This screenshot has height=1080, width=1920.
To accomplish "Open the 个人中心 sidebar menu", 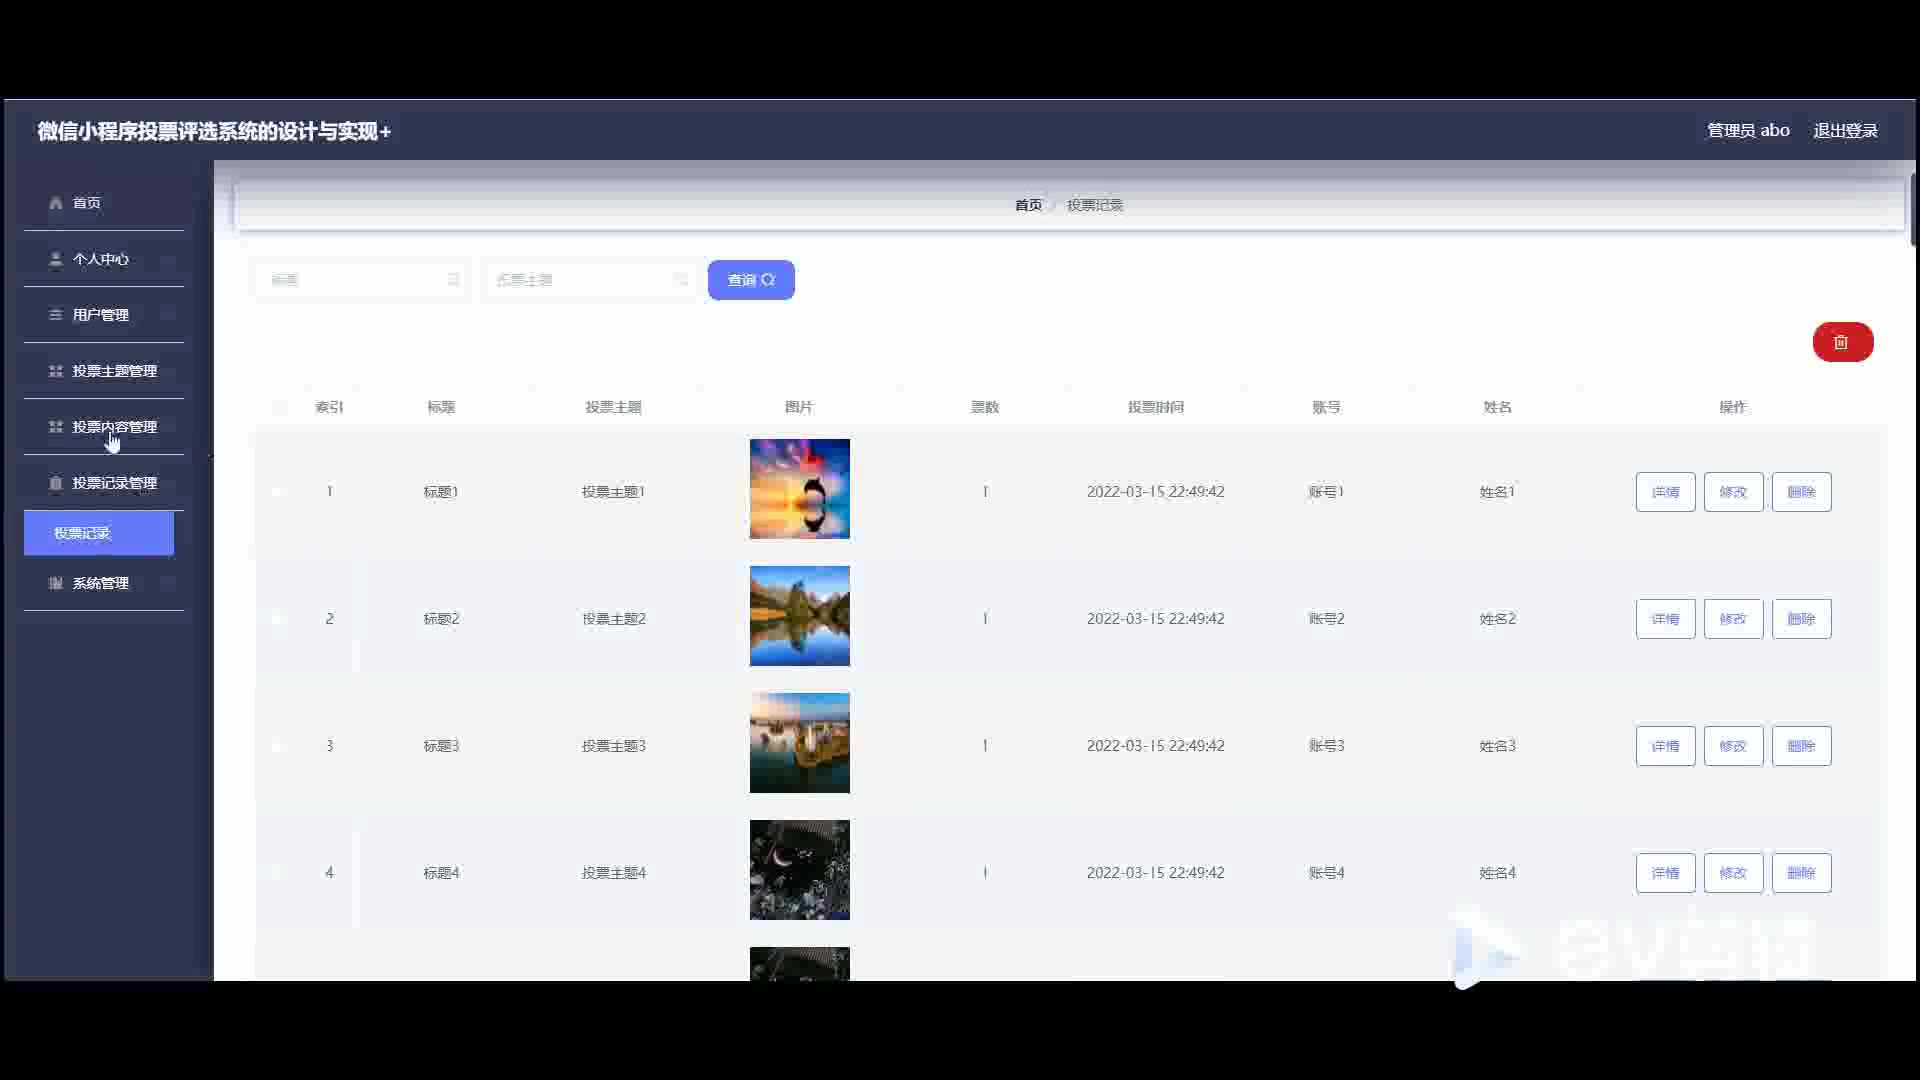I will point(104,259).
